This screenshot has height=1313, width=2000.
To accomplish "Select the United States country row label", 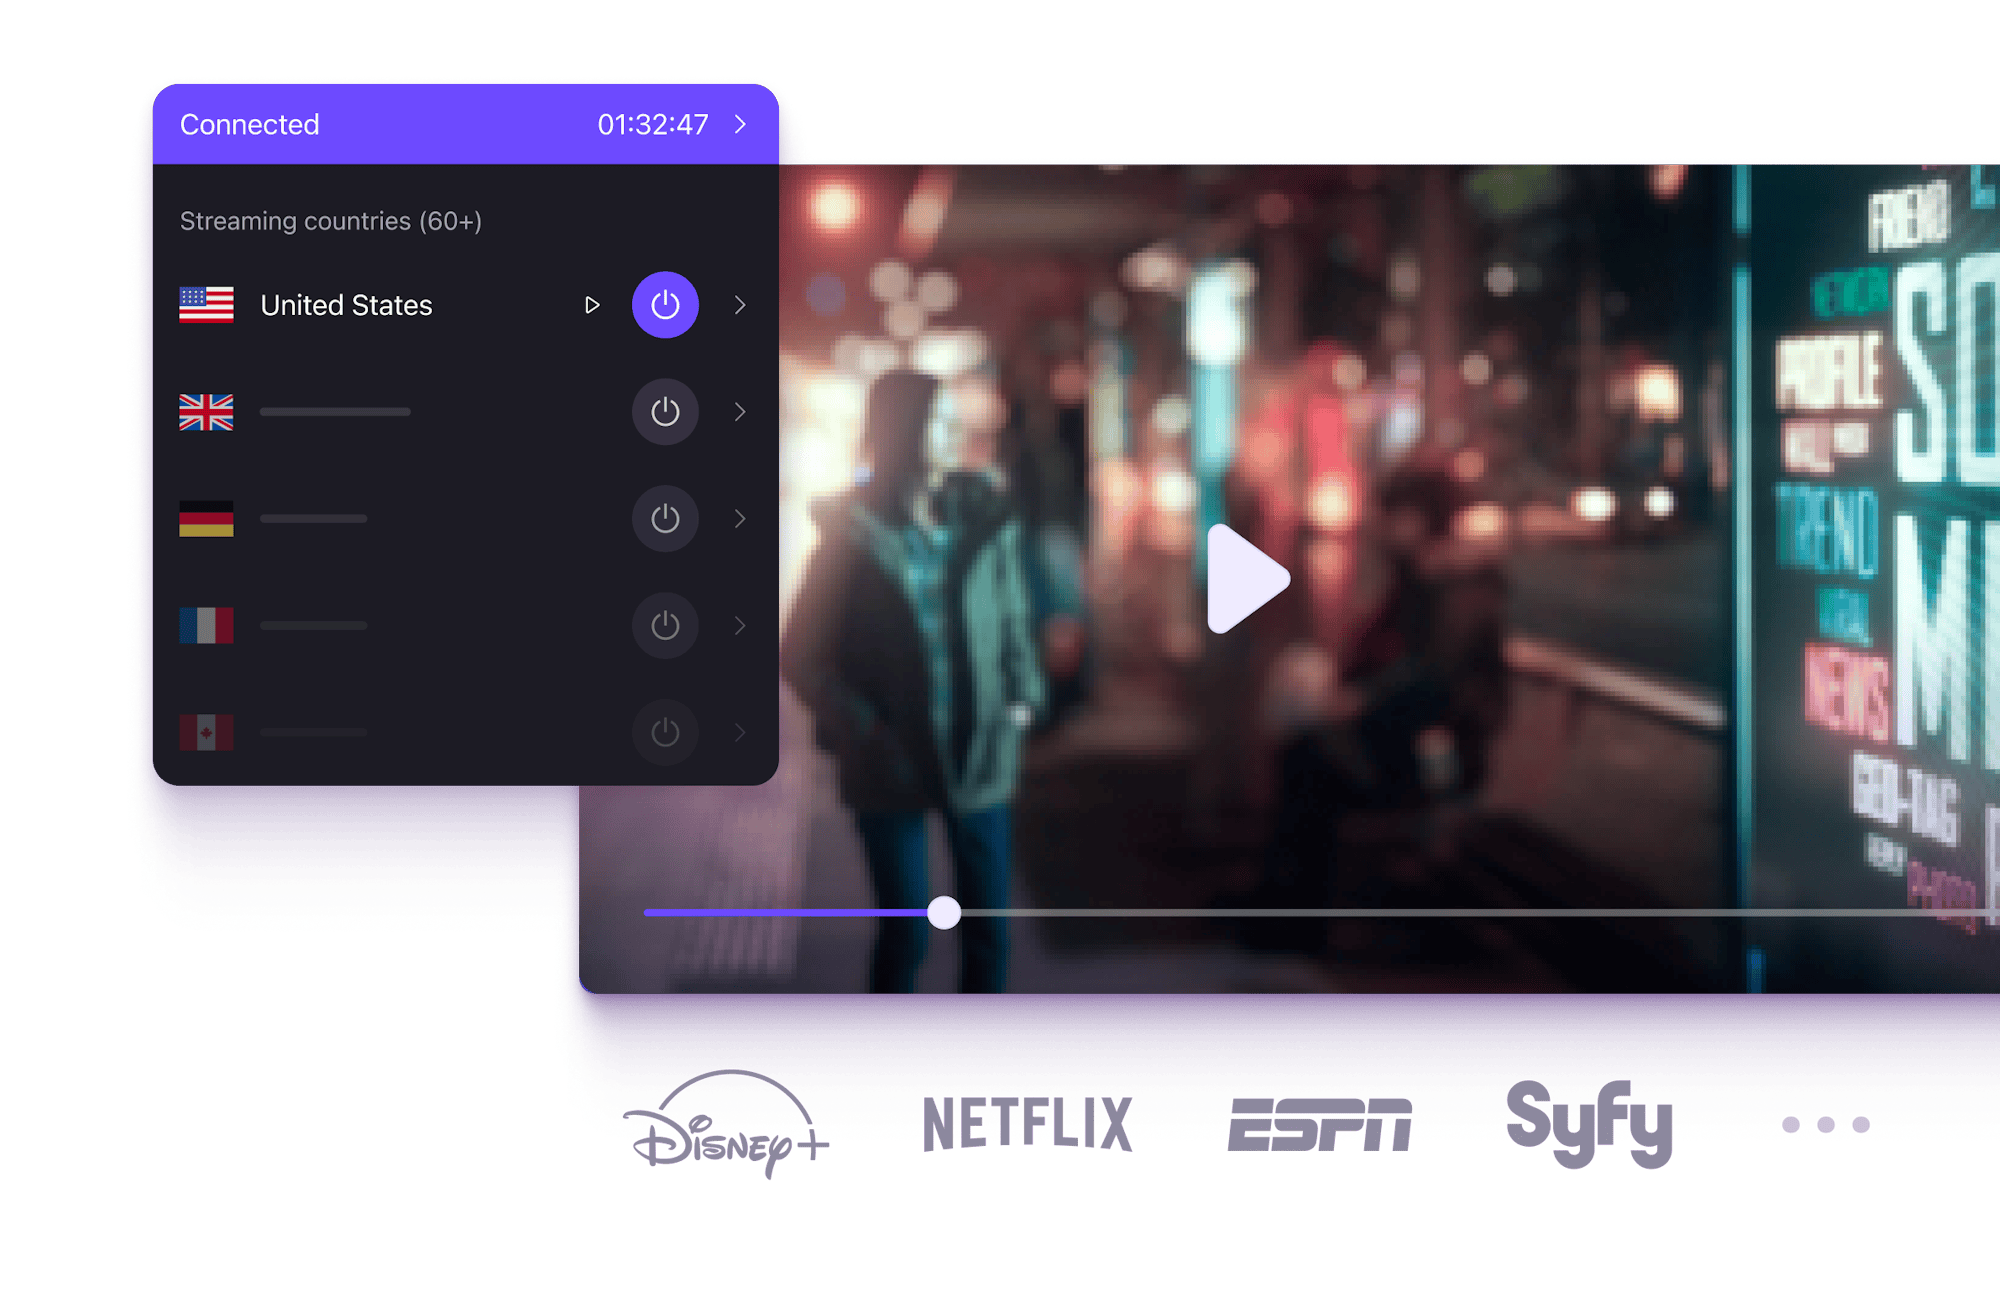I will [x=346, y=305].
